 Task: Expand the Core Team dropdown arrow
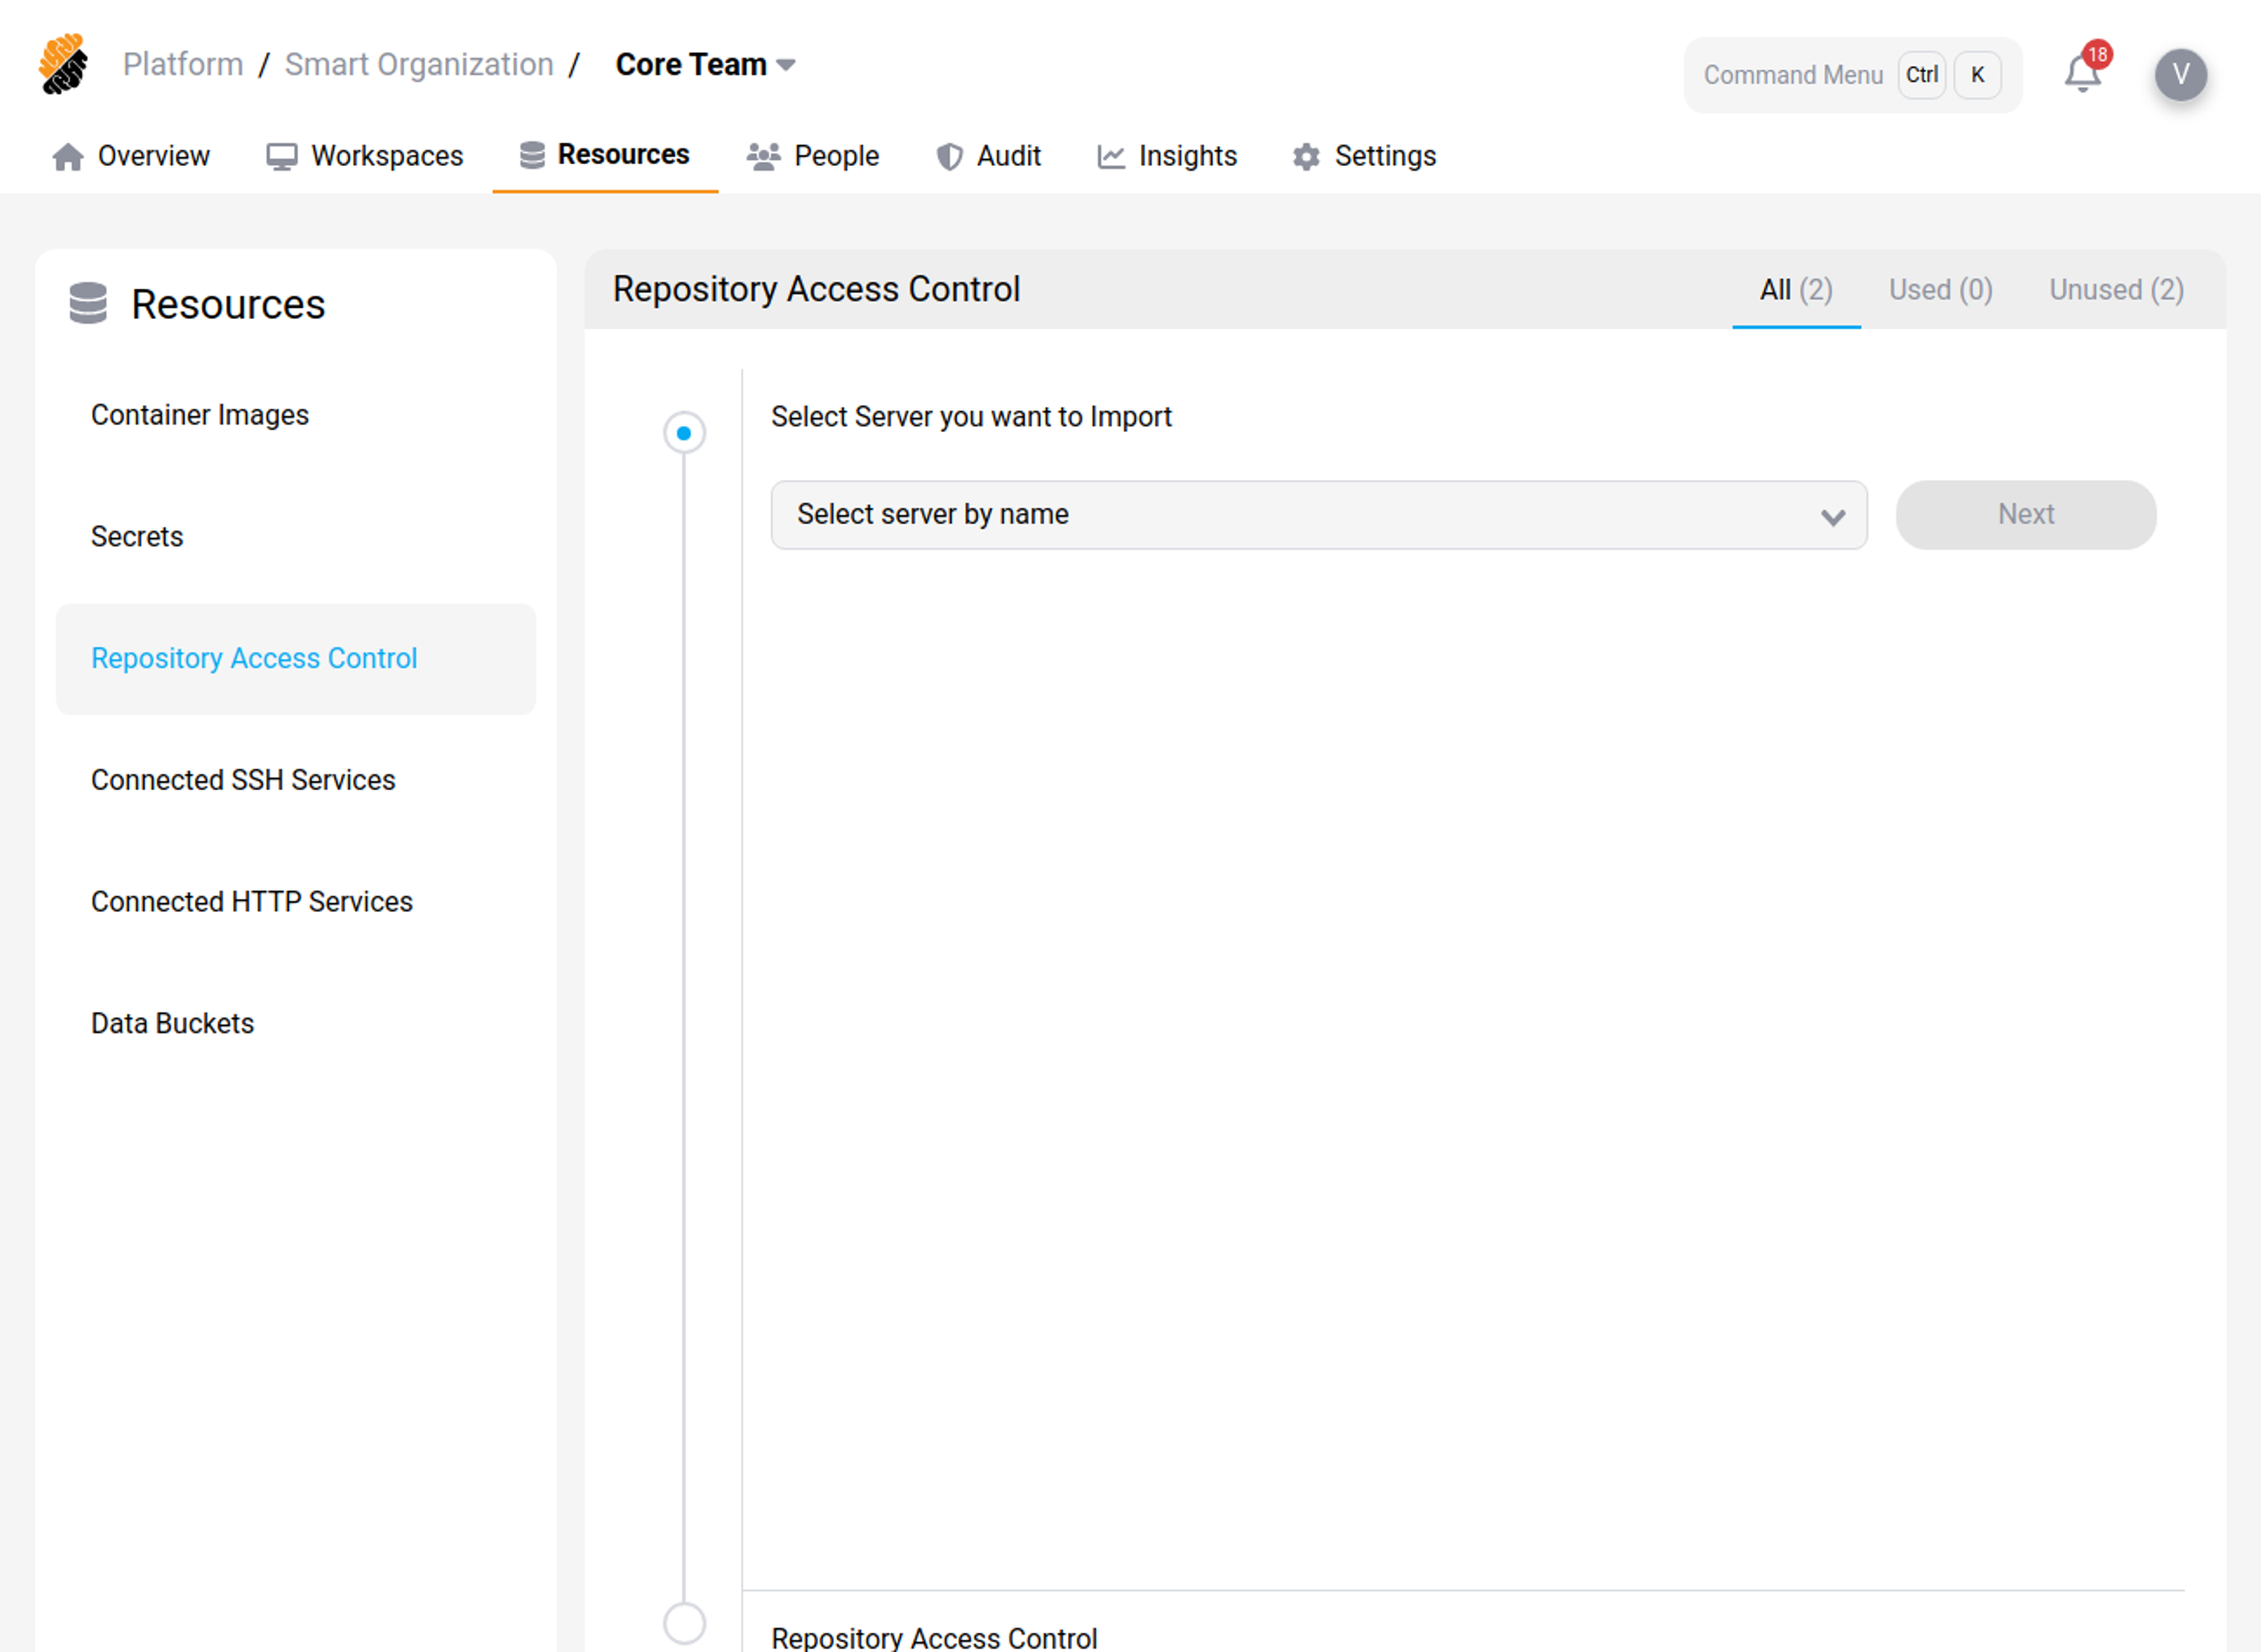click(x=786, y=65)
